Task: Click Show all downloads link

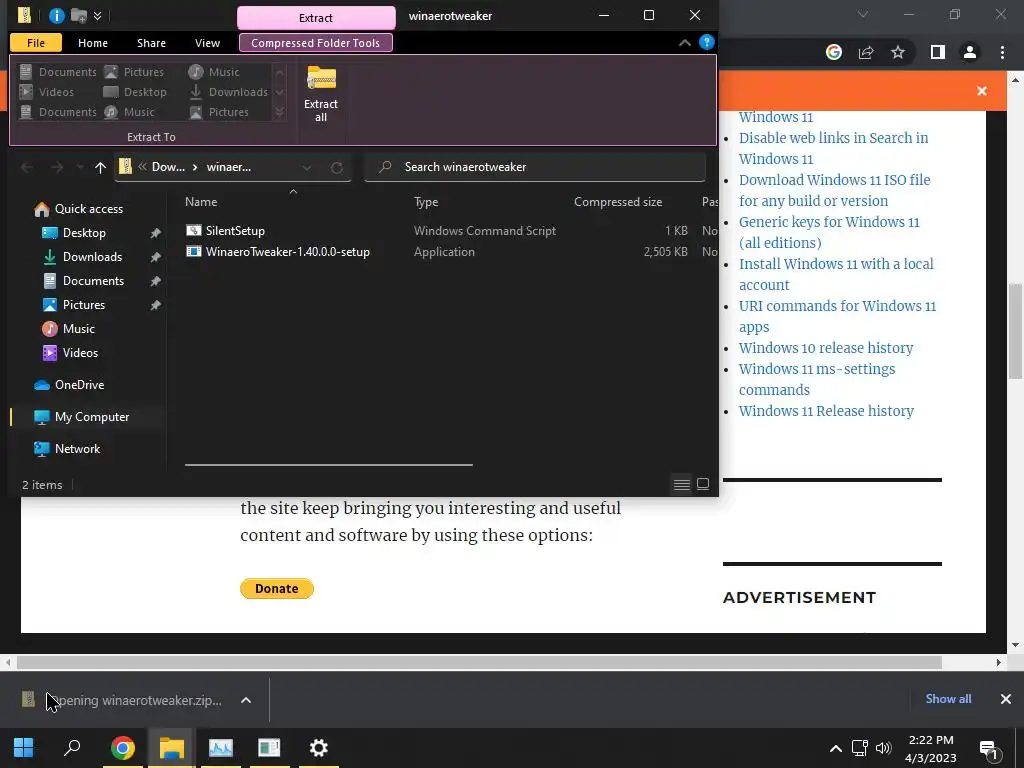Action: [948, 699]
